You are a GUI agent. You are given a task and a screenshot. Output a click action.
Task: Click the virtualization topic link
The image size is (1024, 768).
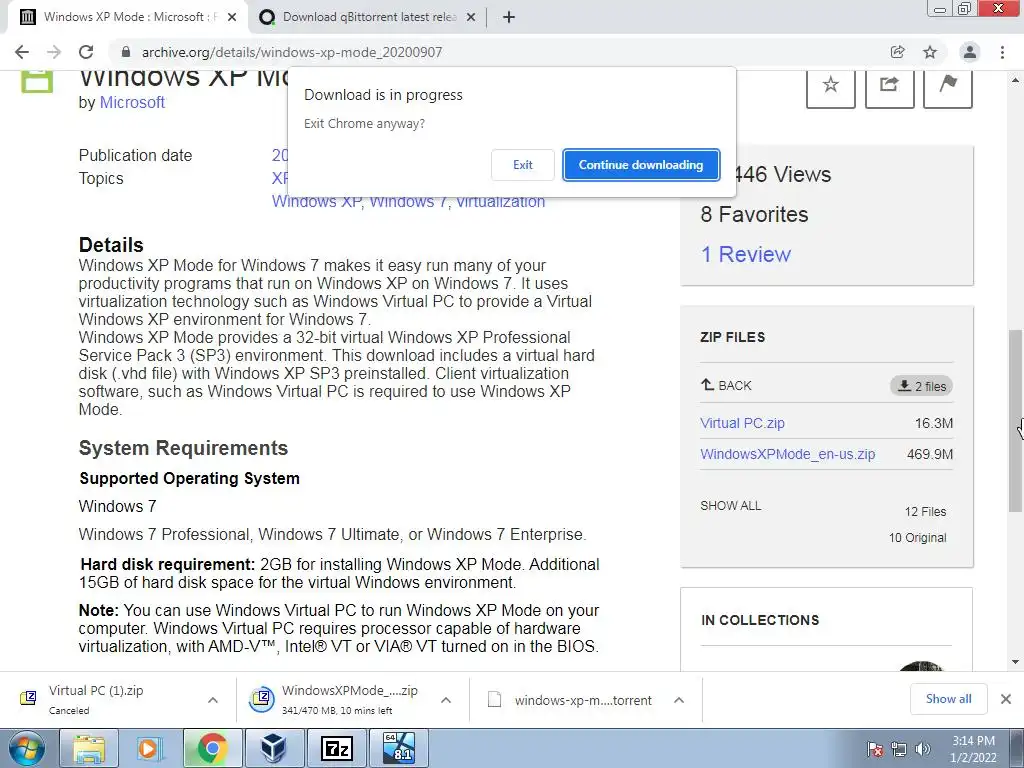click(500, 201)
